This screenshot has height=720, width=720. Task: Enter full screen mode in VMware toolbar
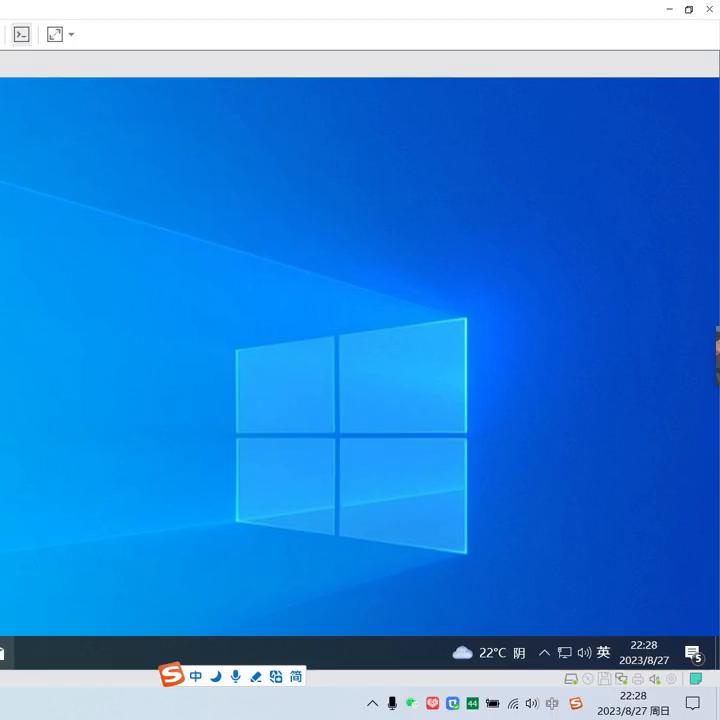click(x=55, y=34)
